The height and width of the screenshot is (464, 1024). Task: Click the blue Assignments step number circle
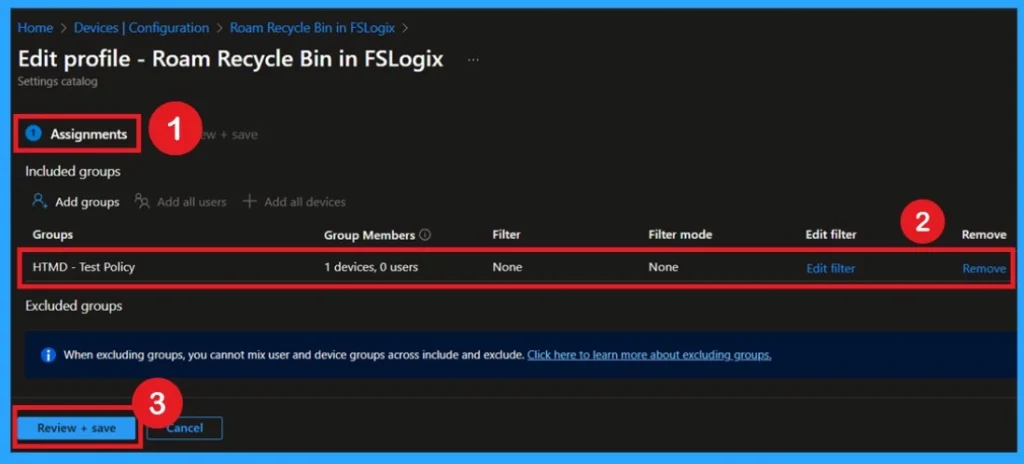pos(34,134)
